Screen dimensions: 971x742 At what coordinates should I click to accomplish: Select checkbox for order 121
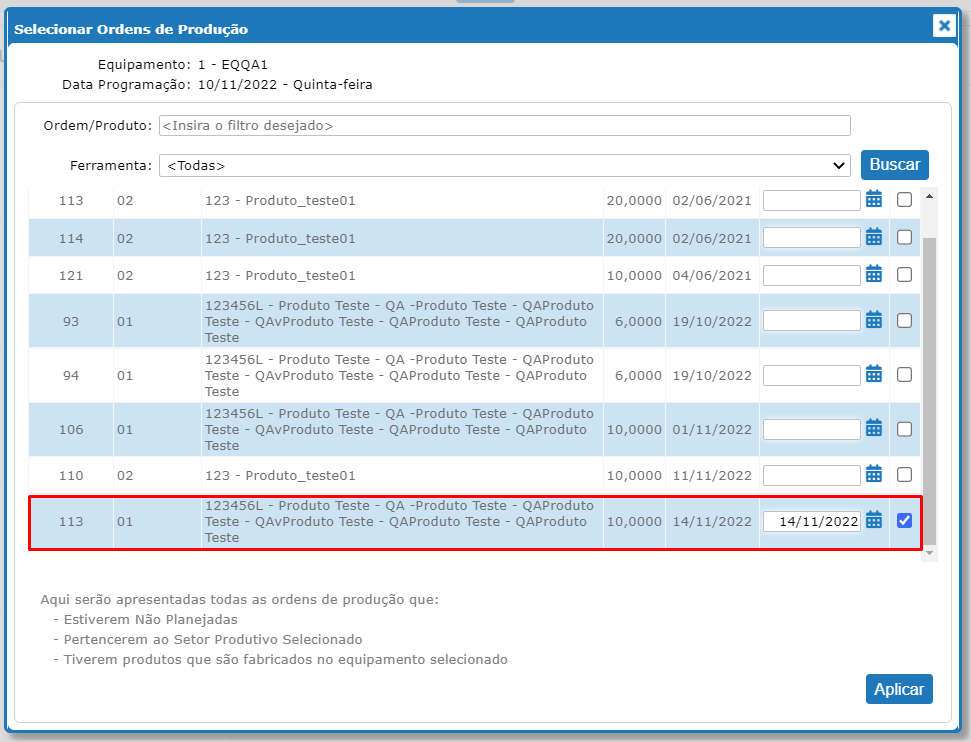(x=904, y=274)
